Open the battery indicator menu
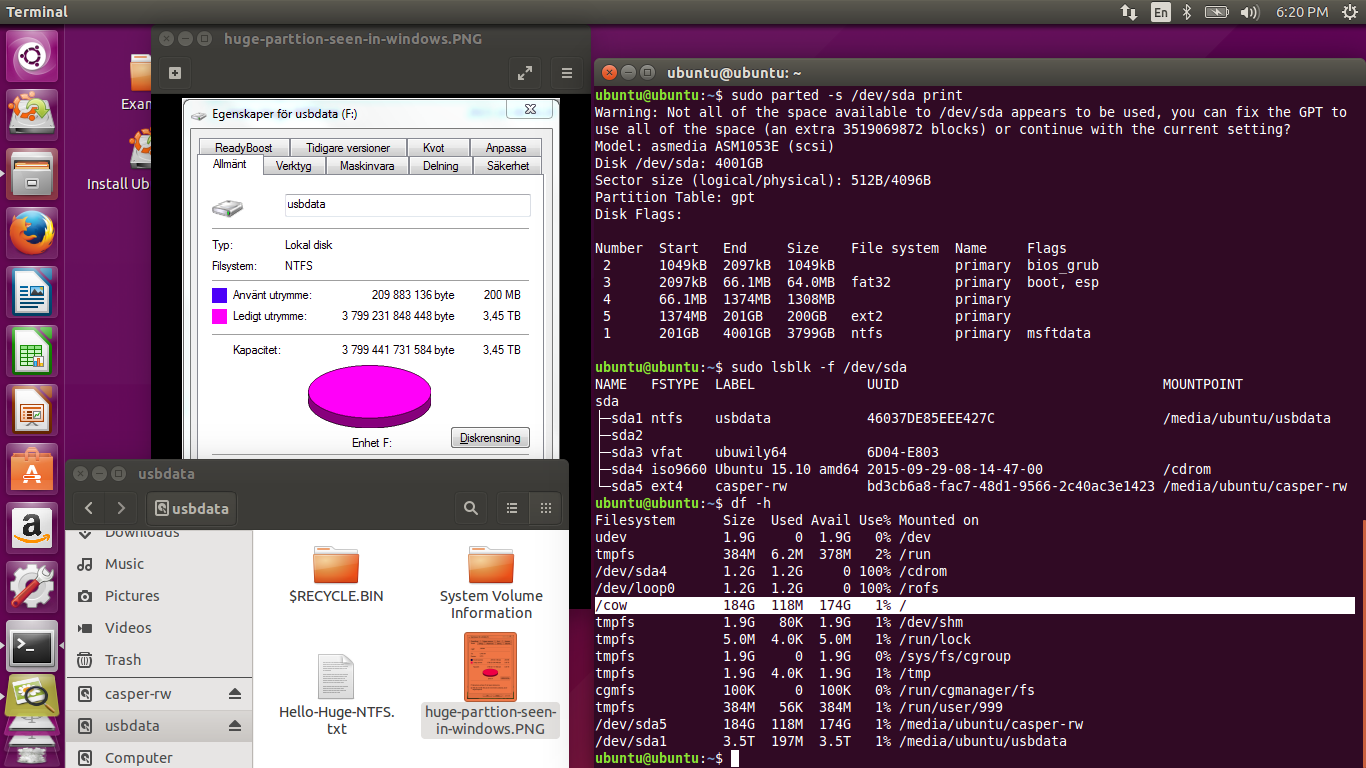This screenshot has height=768, width=1366. 1216,12
